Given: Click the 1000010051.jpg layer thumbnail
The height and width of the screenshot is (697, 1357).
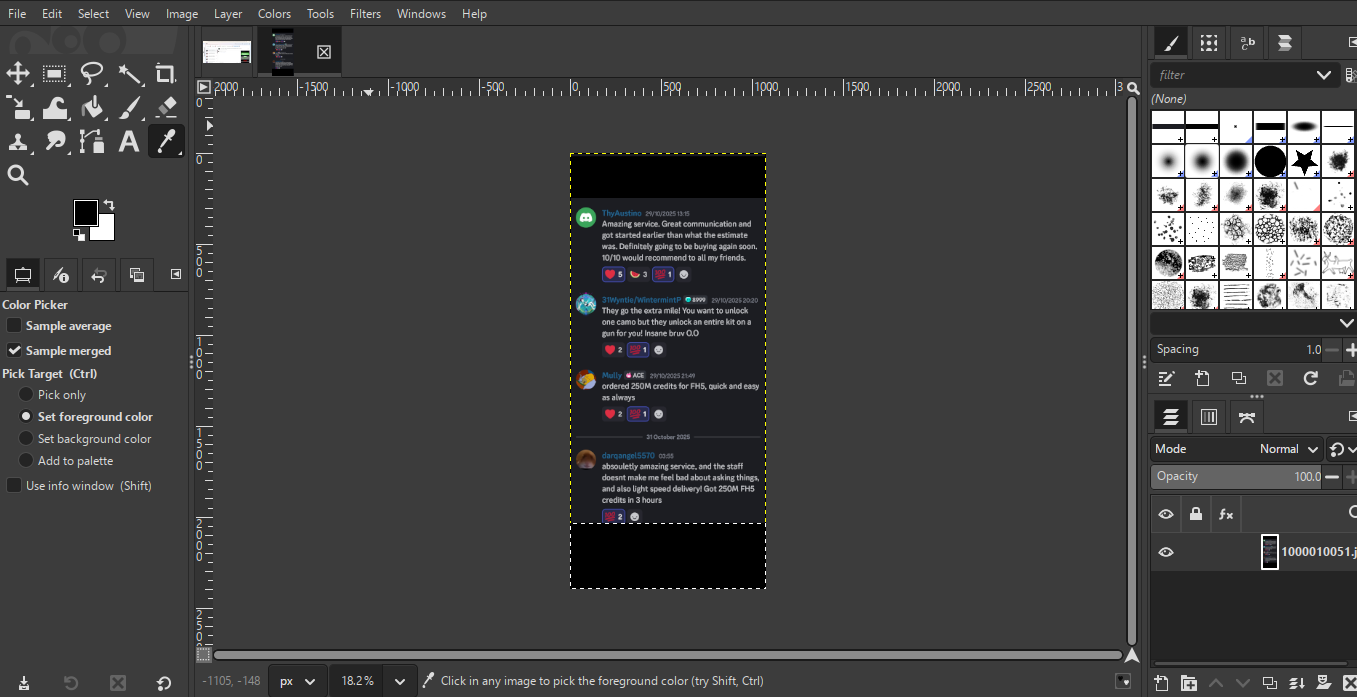Looking at the screenshot, I should tap(1269, 551).
